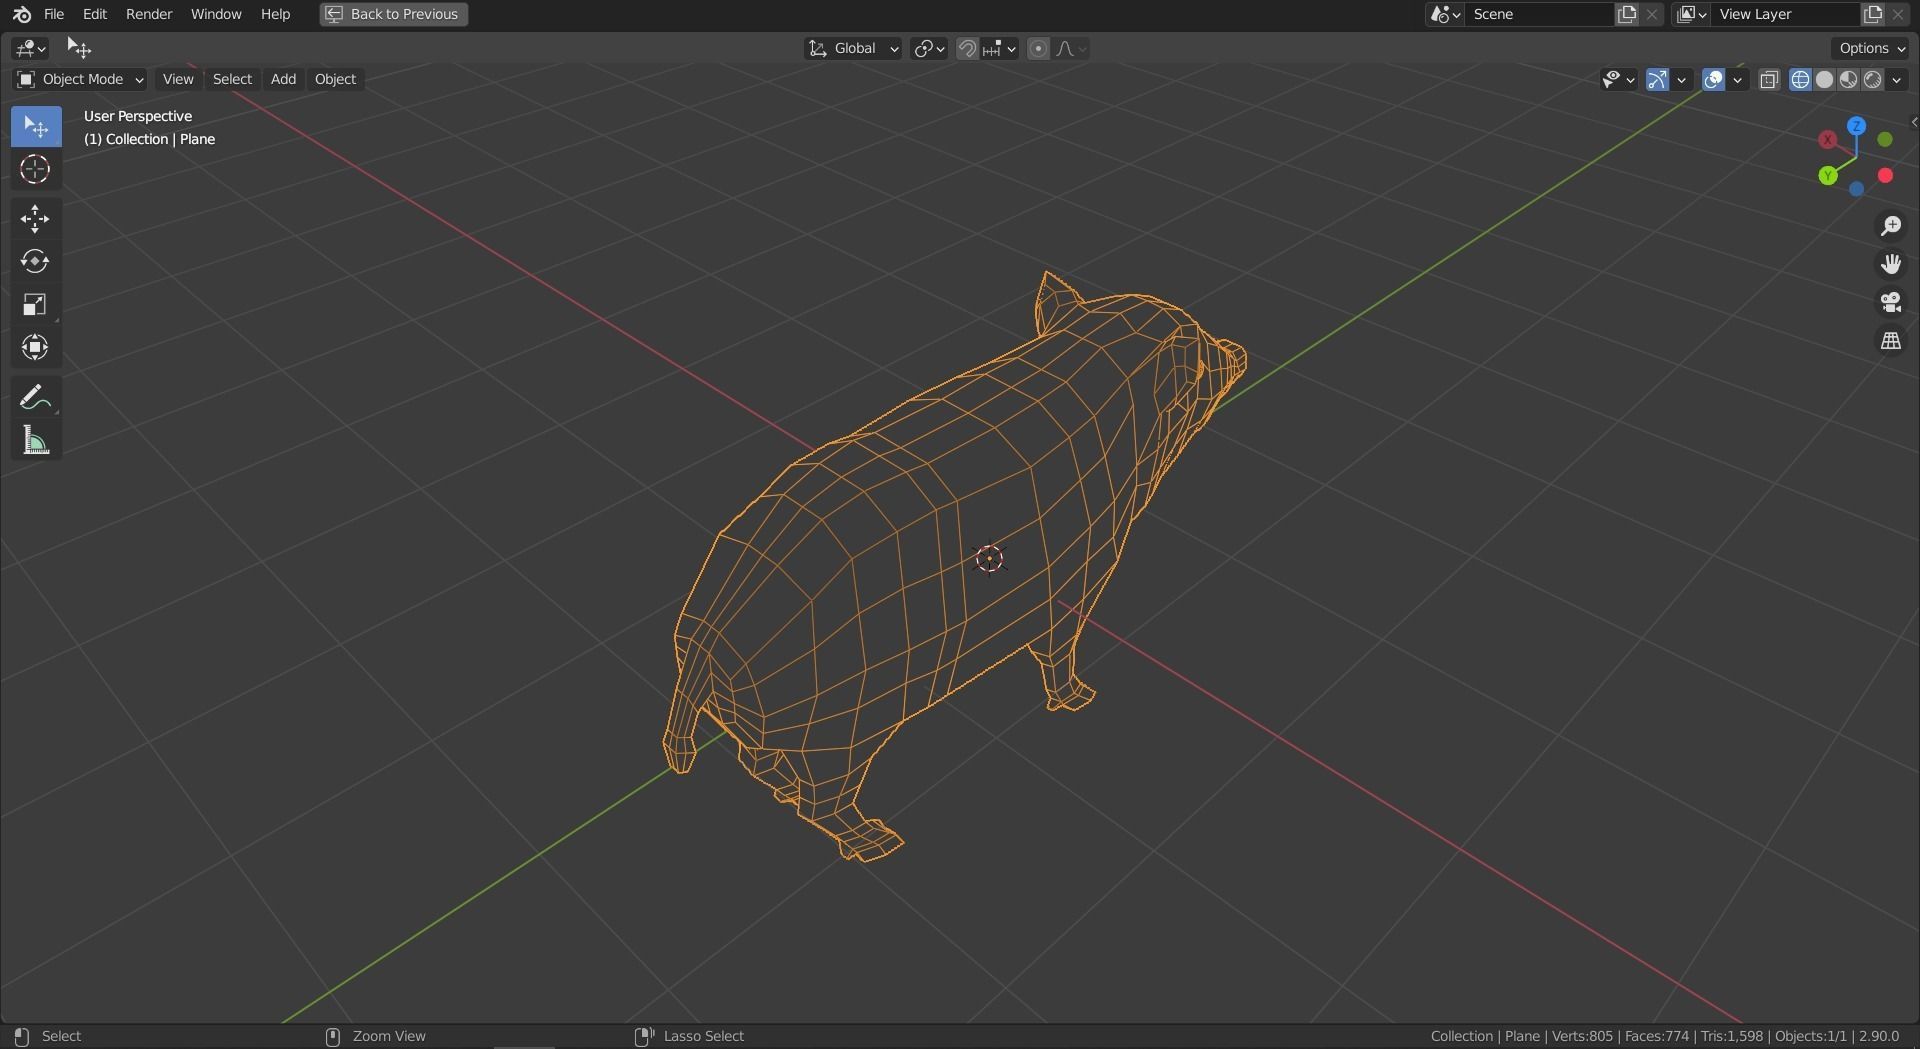Open the Options dropdown

(1872, 48)
